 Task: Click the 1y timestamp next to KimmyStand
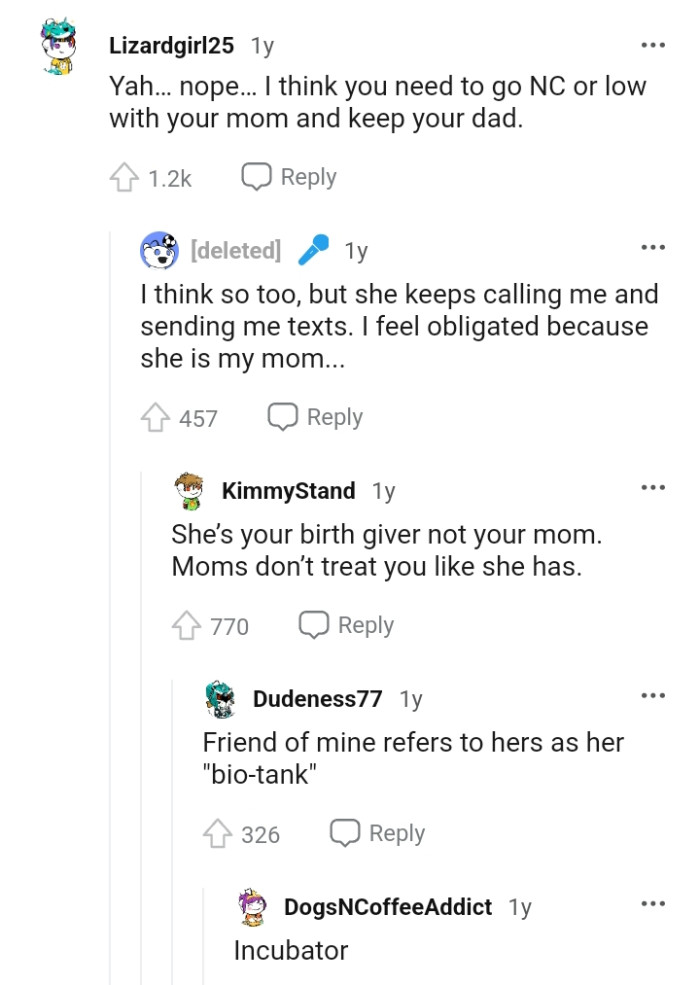click(x=383, y=491)
